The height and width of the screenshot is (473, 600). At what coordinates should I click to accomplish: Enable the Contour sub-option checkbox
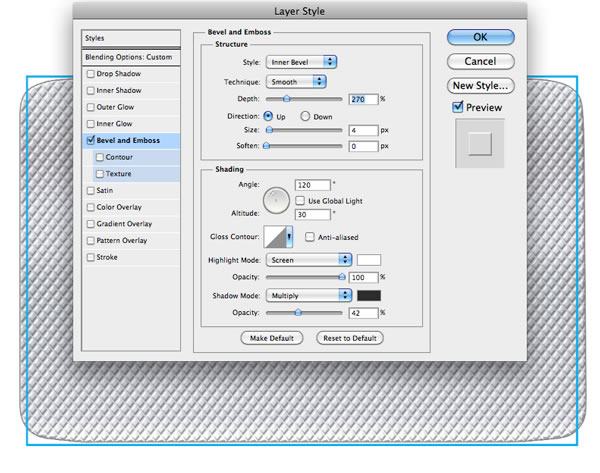(100, 157)
